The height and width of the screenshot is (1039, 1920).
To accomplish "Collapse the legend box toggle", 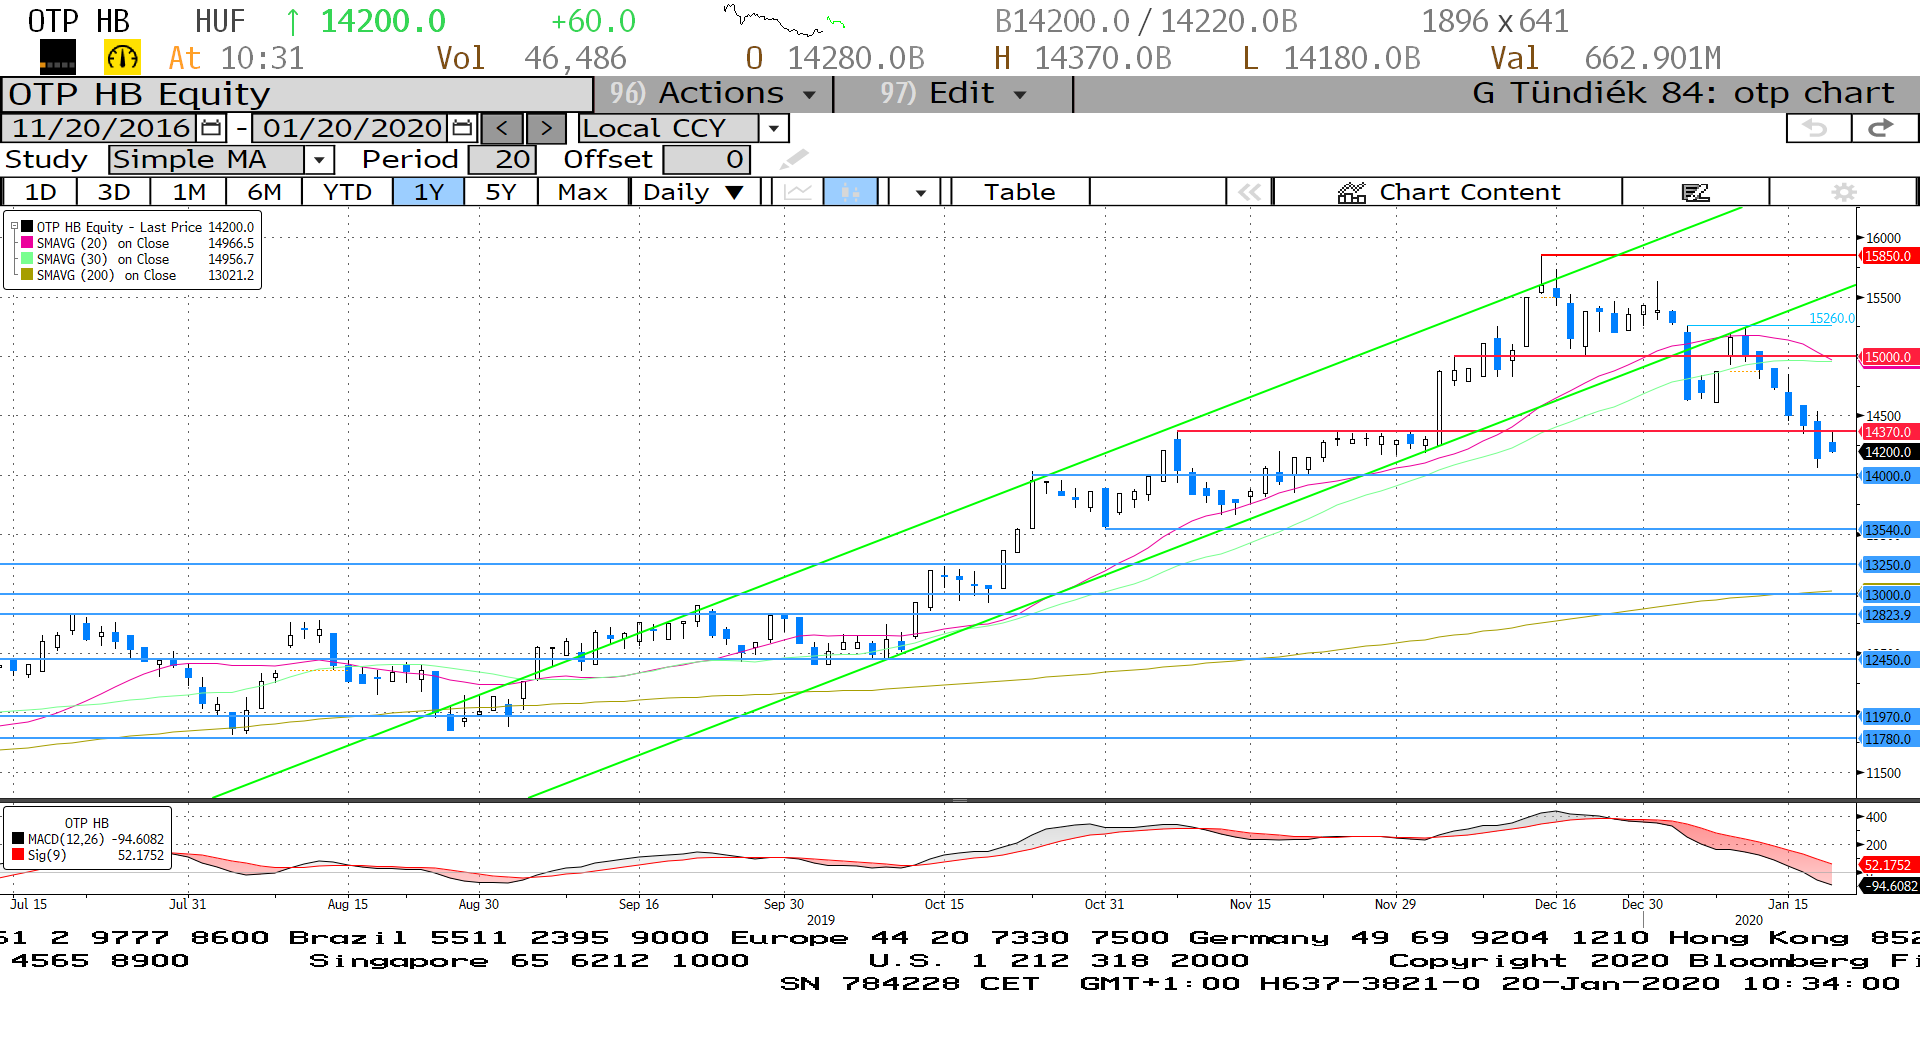I will pos(14,227).
